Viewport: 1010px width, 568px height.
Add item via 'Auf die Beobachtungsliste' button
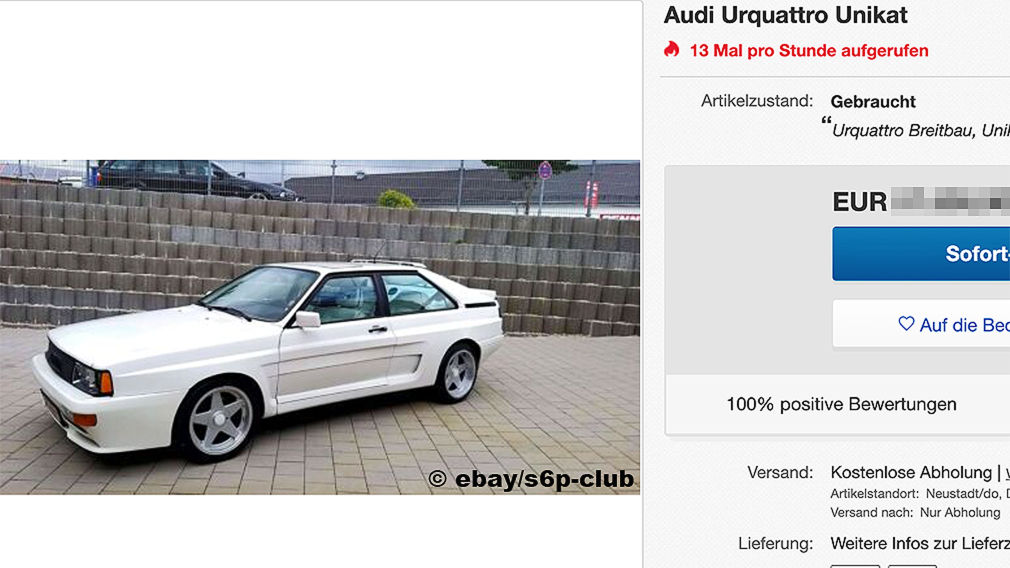click(x=921, y=324)
